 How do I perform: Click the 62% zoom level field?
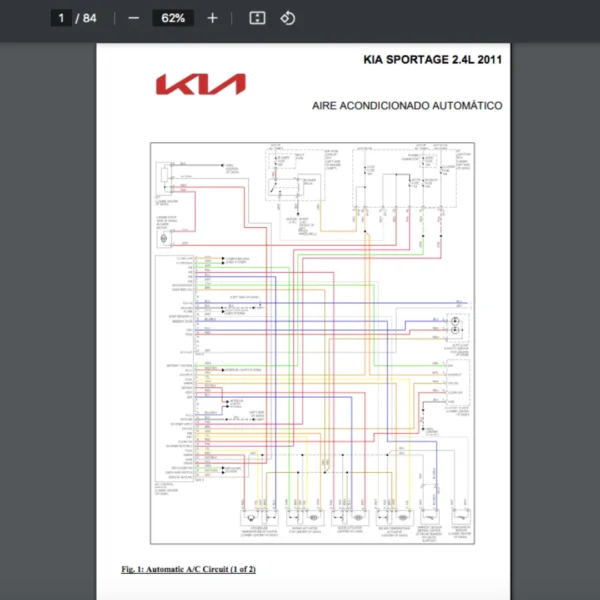[x=173, y=18]
